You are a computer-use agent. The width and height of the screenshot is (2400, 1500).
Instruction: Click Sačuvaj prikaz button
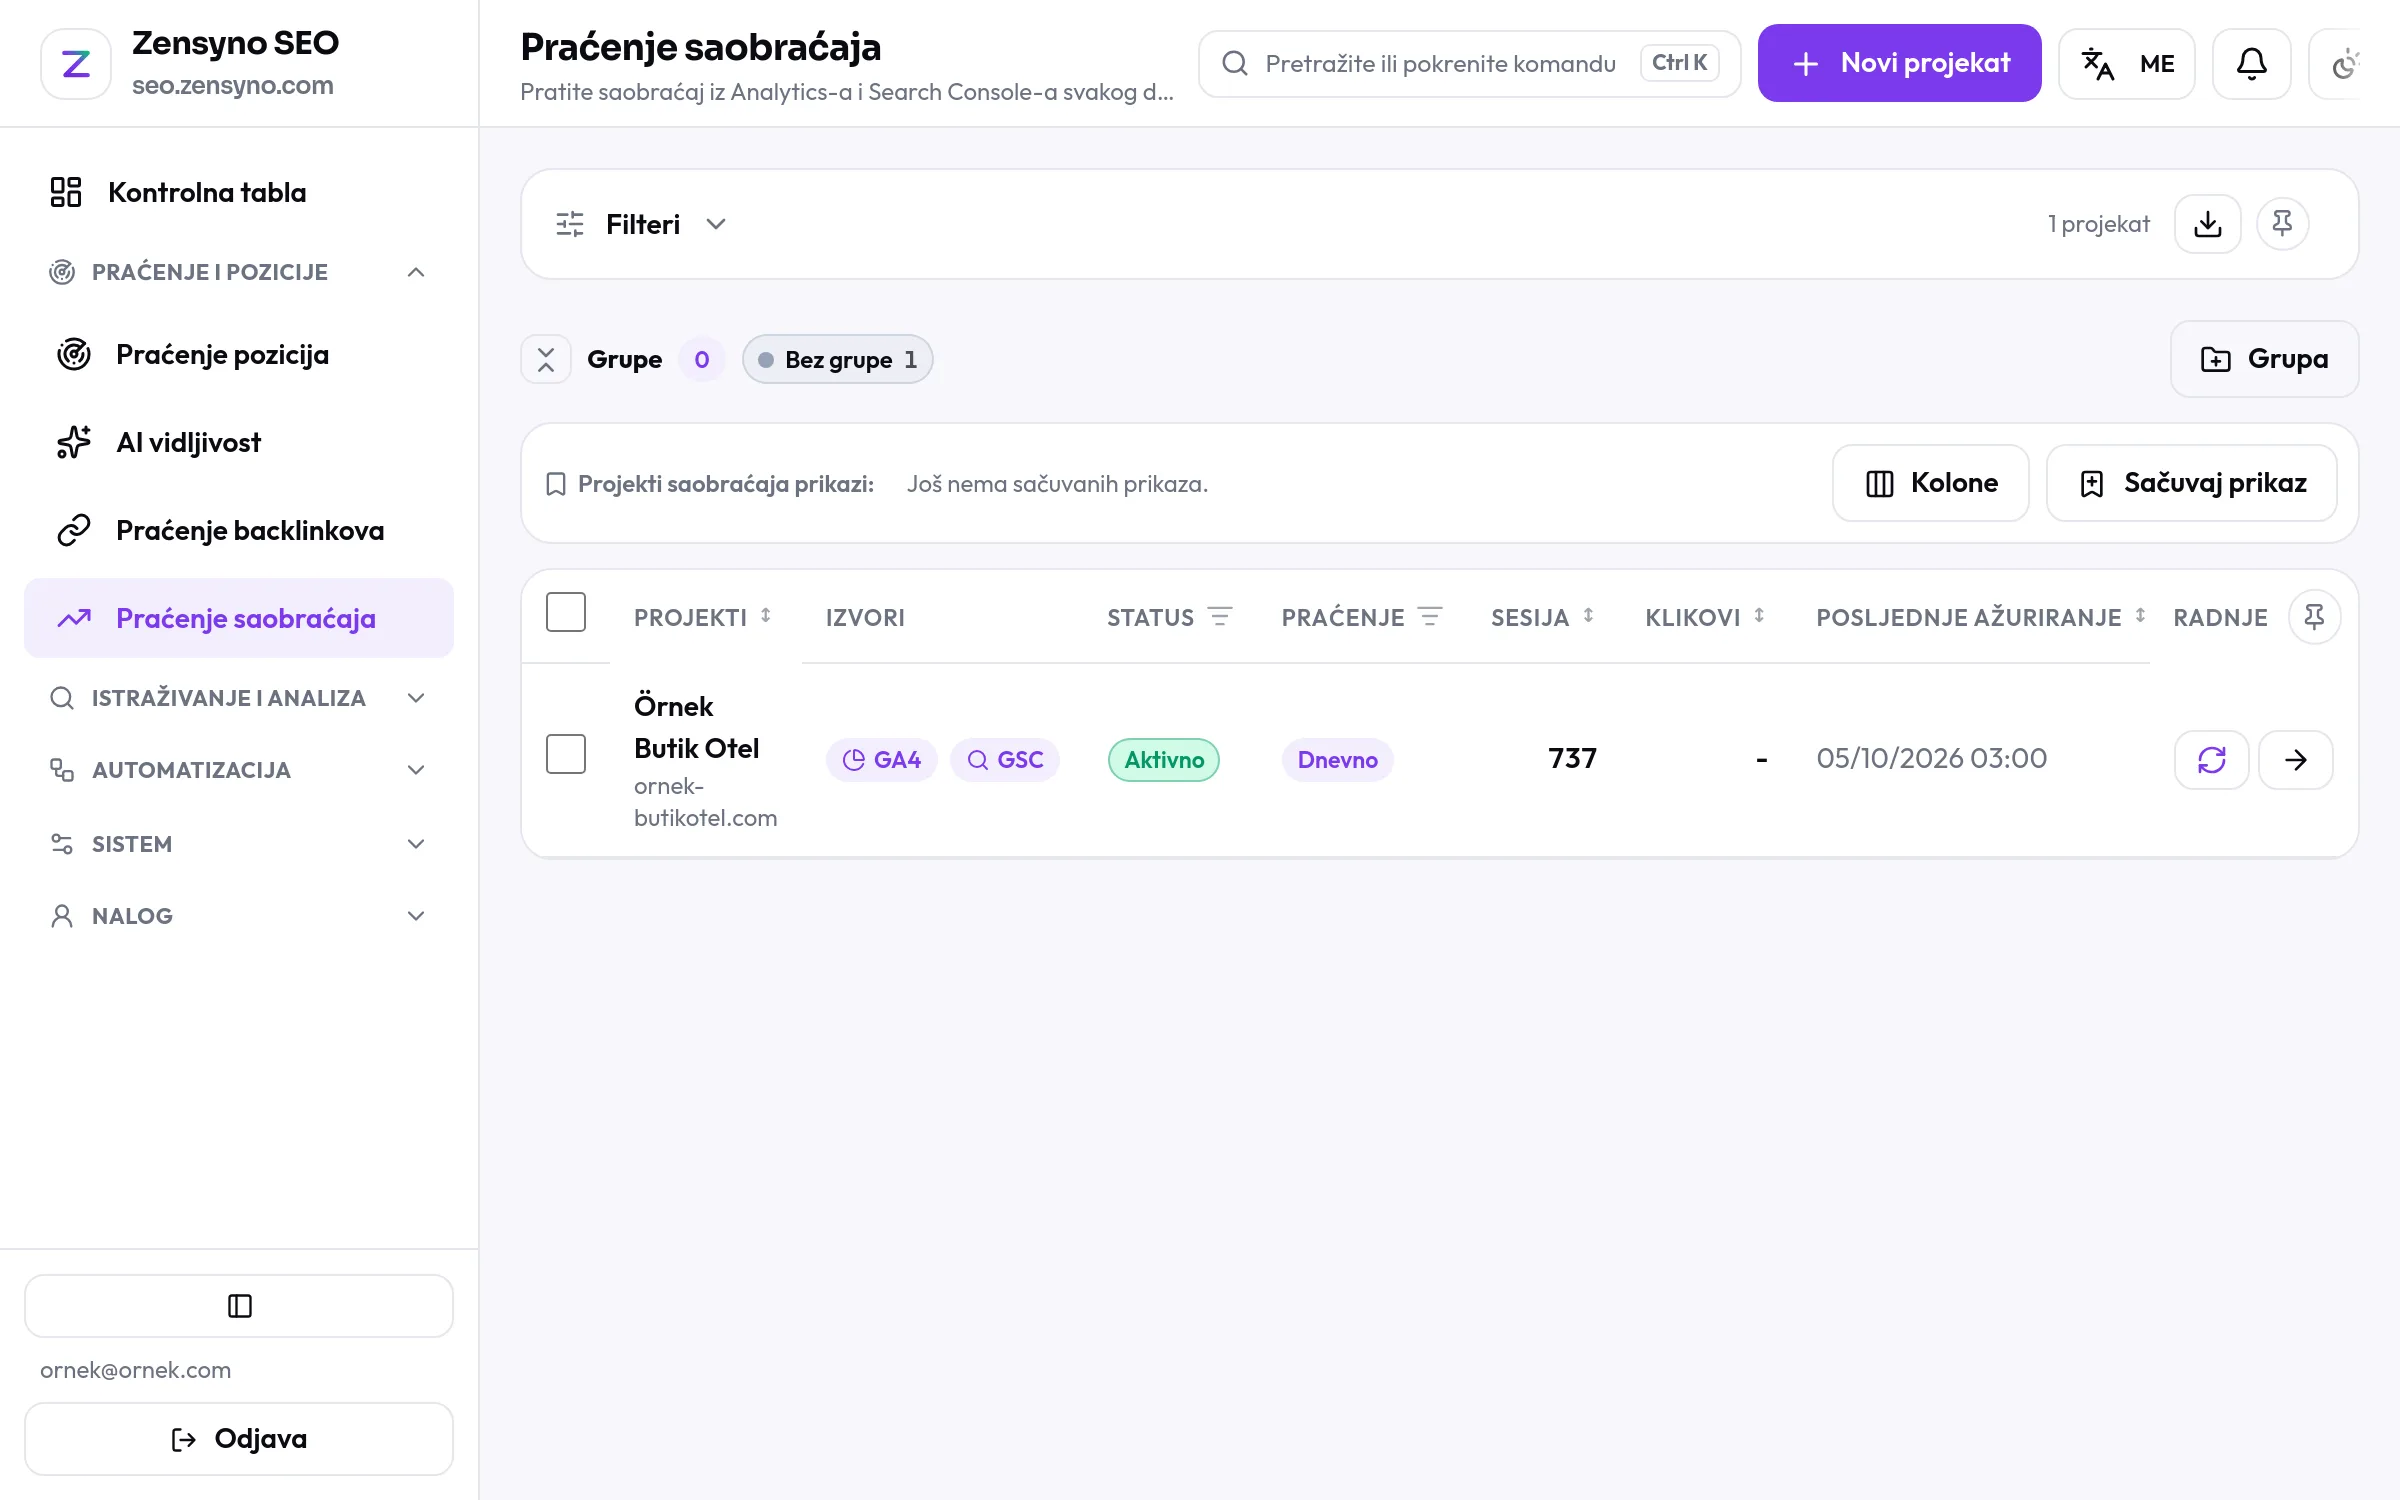[2191, 483]
